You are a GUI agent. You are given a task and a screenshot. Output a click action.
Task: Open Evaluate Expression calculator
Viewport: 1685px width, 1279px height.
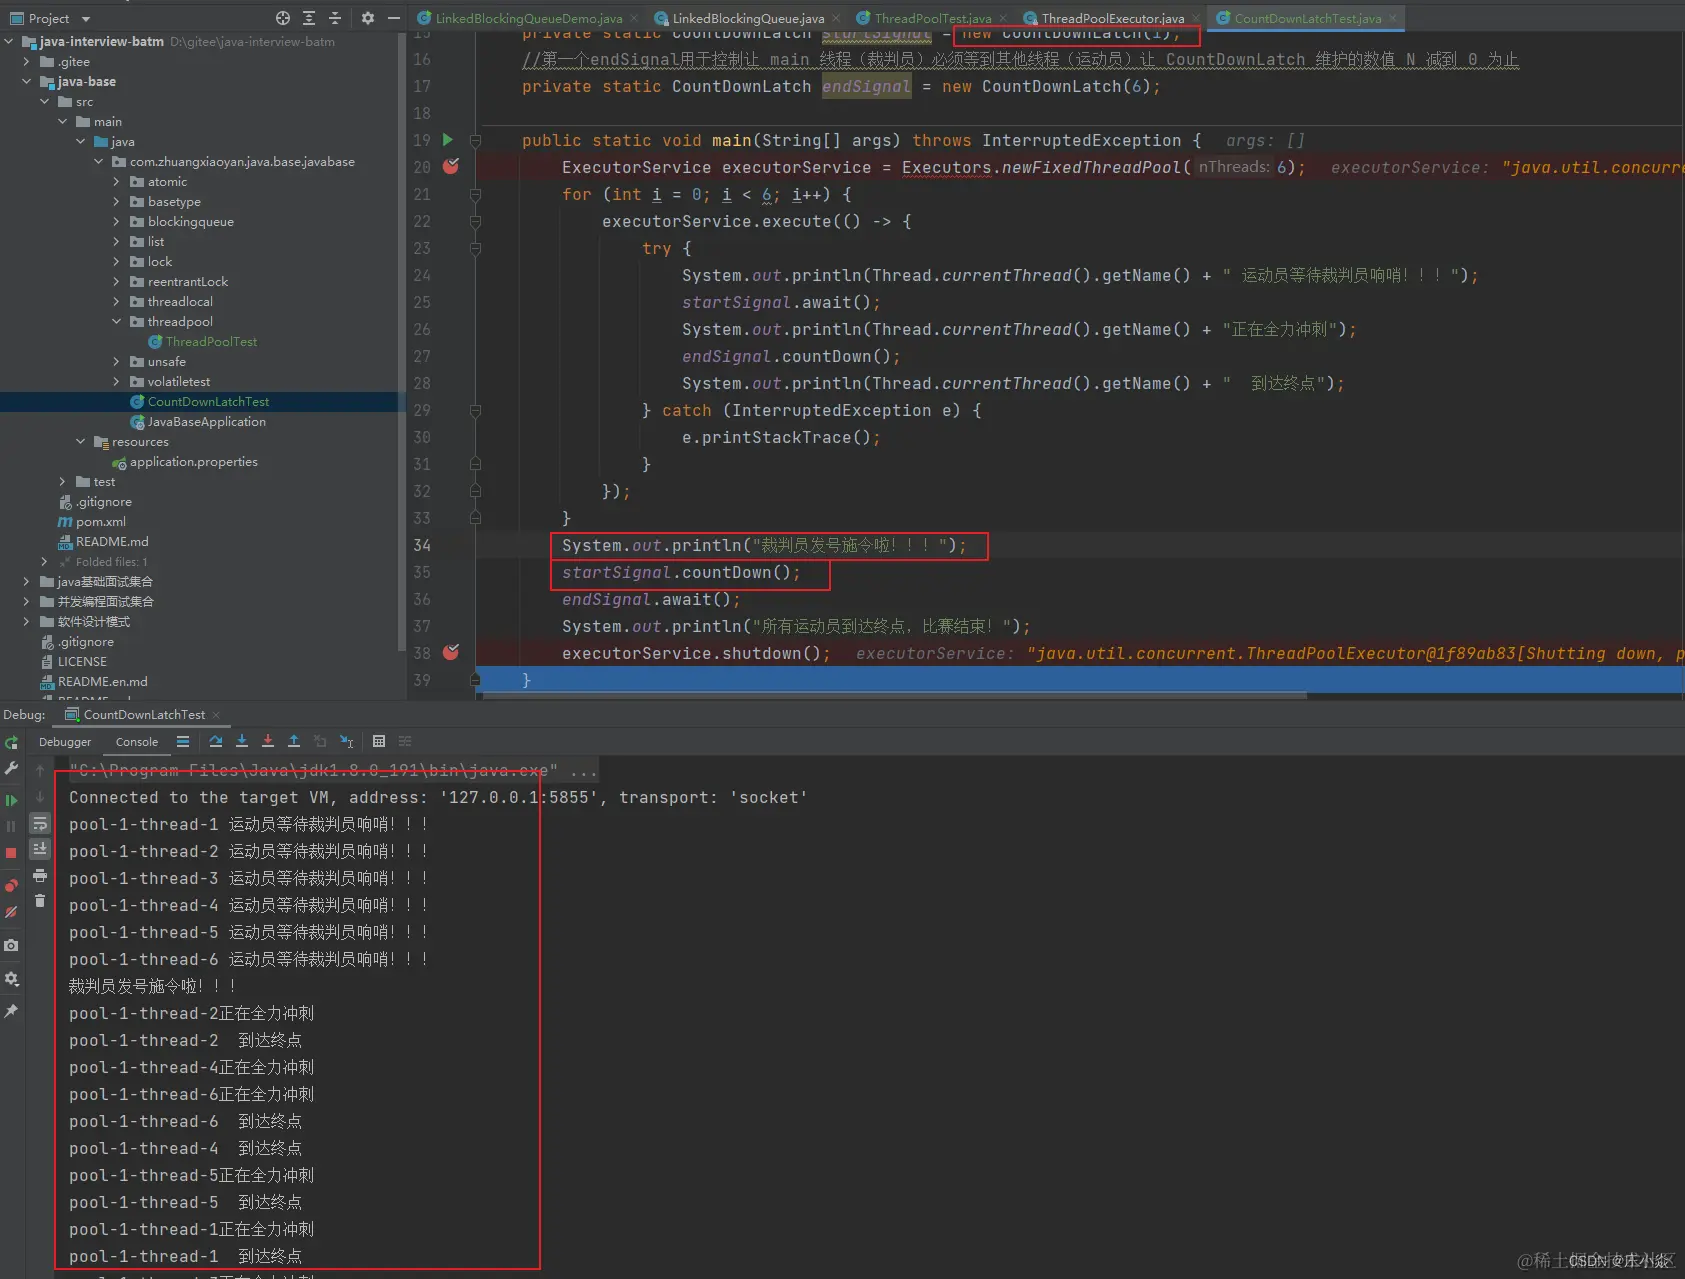click(x=379, y=742)
